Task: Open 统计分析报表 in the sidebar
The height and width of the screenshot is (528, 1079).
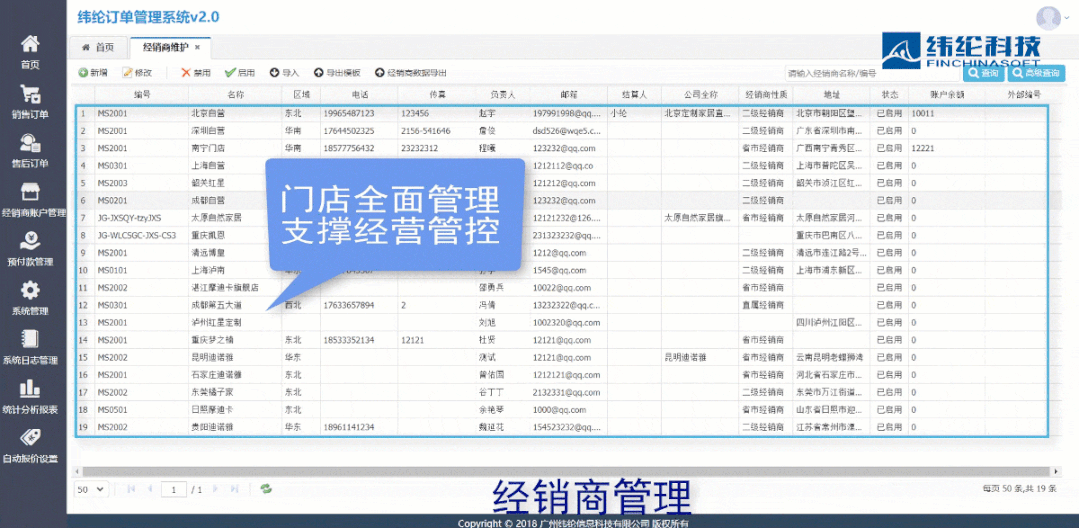Action: click(30, 397)
